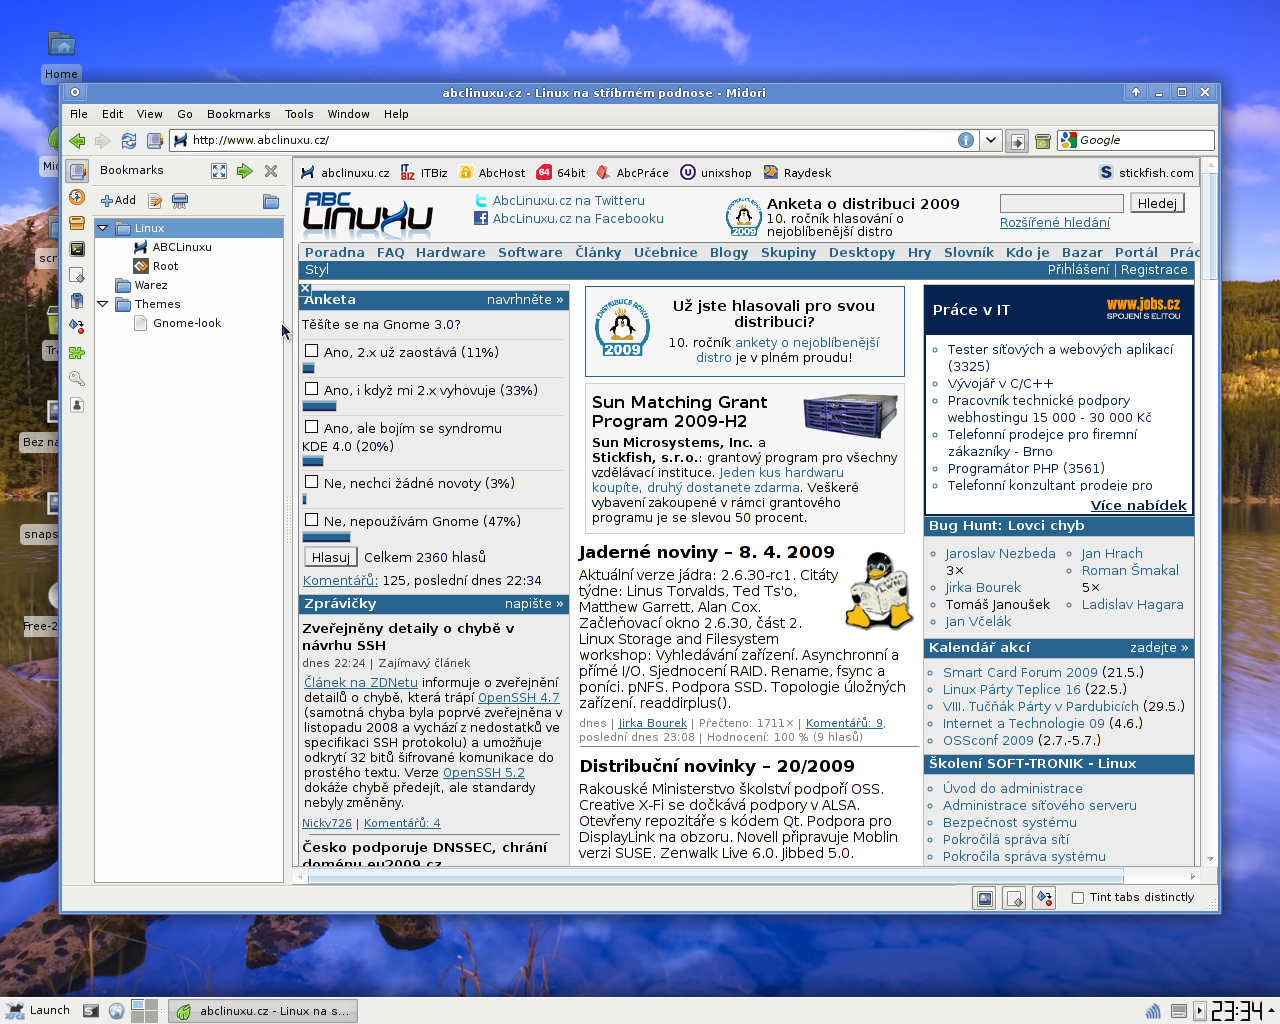Collapse the Linux bookmark folder

point(102,228)
